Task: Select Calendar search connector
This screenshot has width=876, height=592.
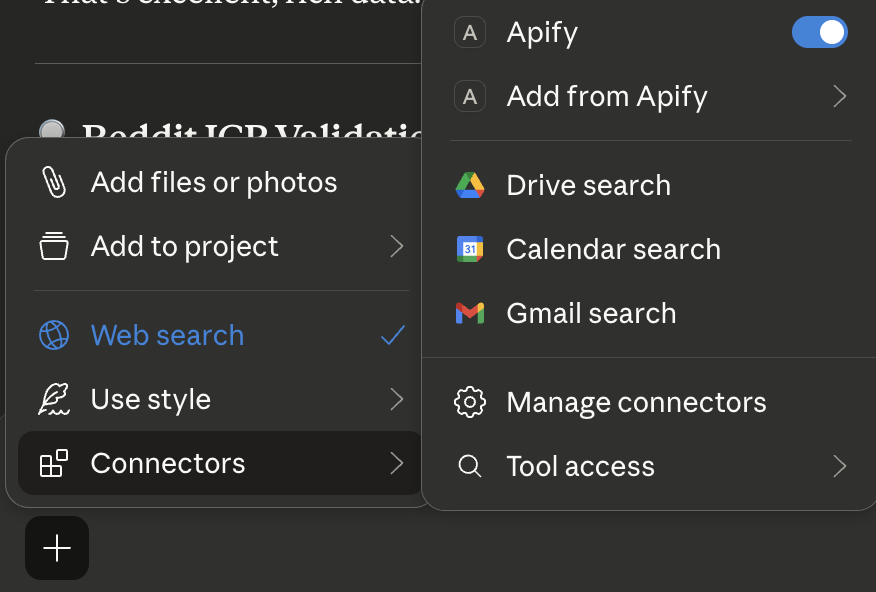Action: tap(651, 249)
